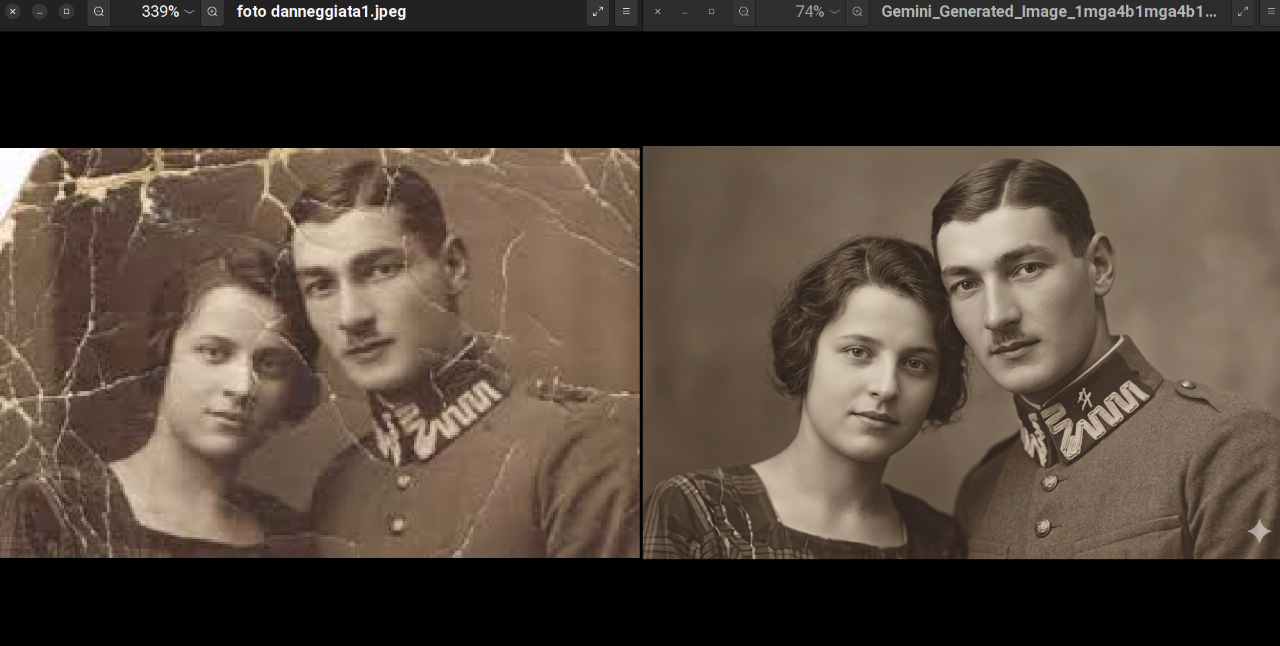Minimize the foto danneggiata1.jpeg window
This screenshot has height=646, width=1280.
[x=40, y=12]
